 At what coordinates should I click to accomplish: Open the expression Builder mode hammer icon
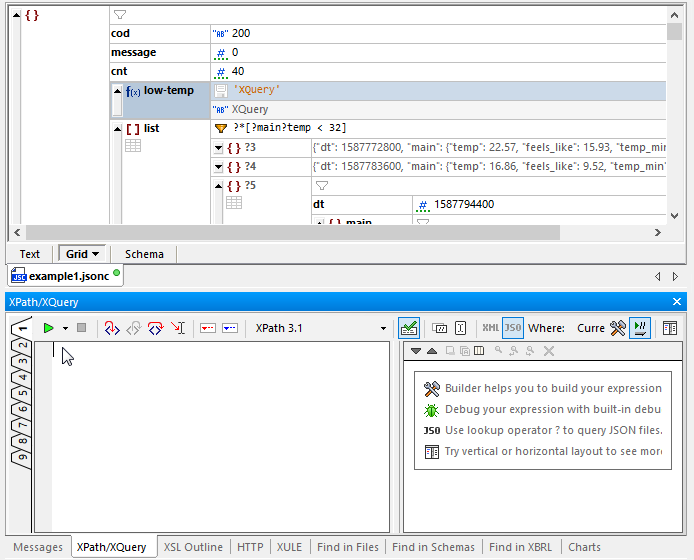(618, 328)
